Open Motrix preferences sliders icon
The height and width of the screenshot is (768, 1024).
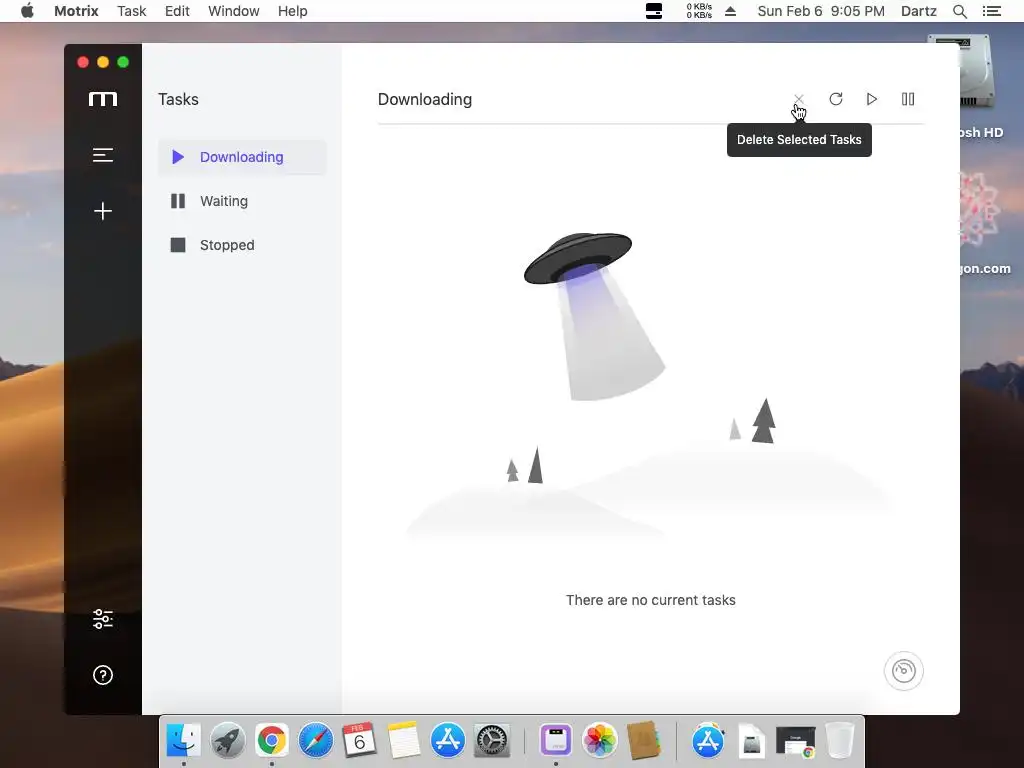click(x=103, y=618)
